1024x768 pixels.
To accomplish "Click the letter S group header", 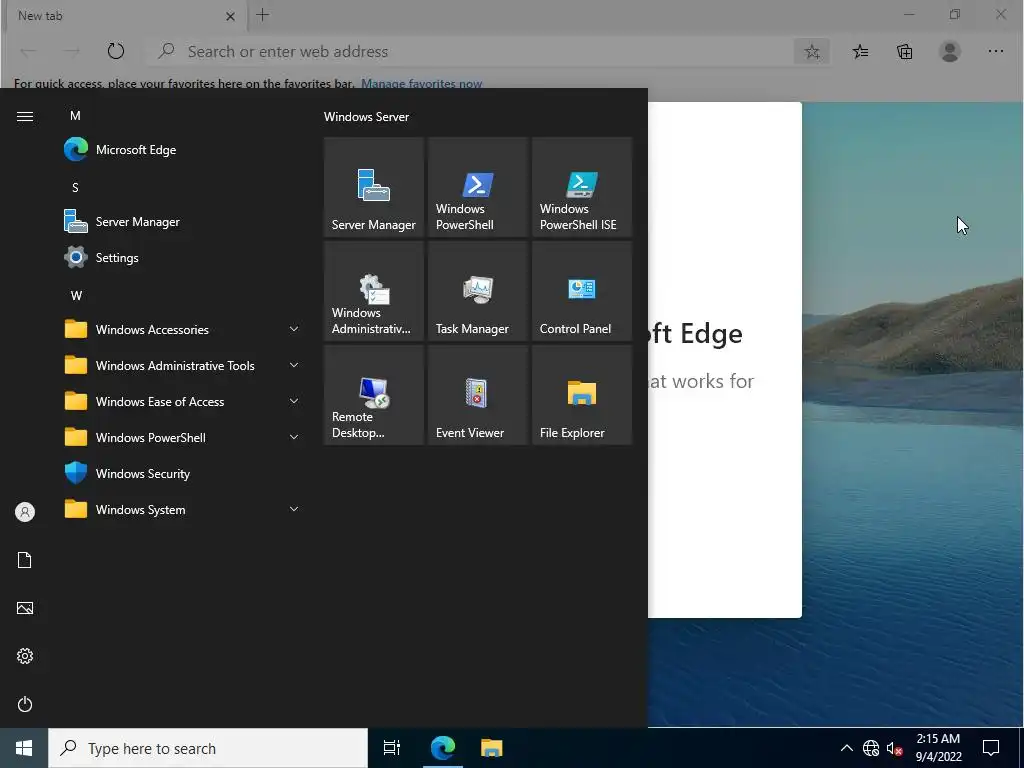I will point(75,187).
